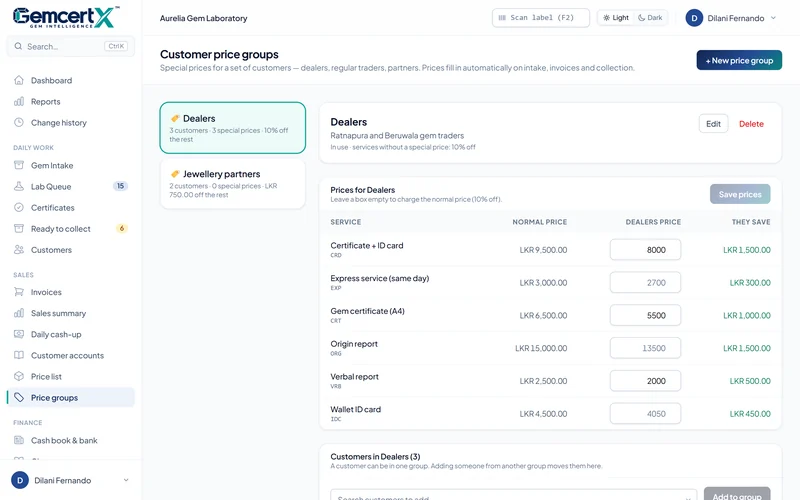Click the Gem Intake box icon
The image size is (800, 500).
point(19,165)
